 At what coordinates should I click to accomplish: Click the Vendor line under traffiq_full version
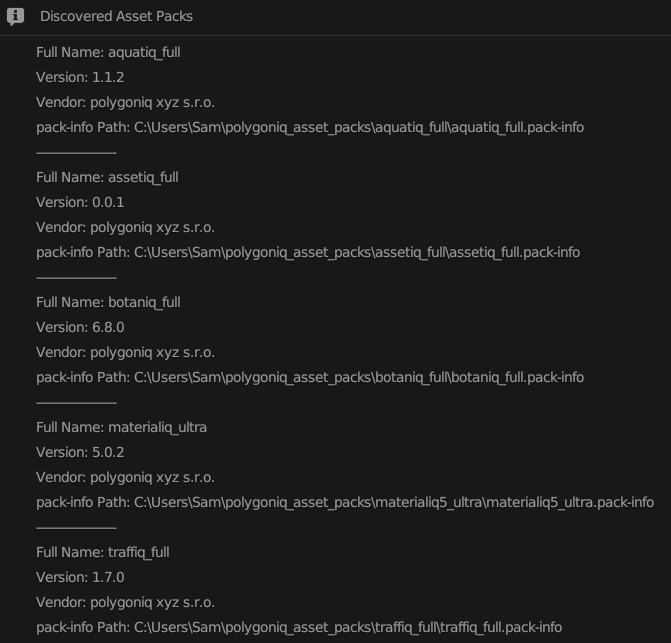point(125,602)
